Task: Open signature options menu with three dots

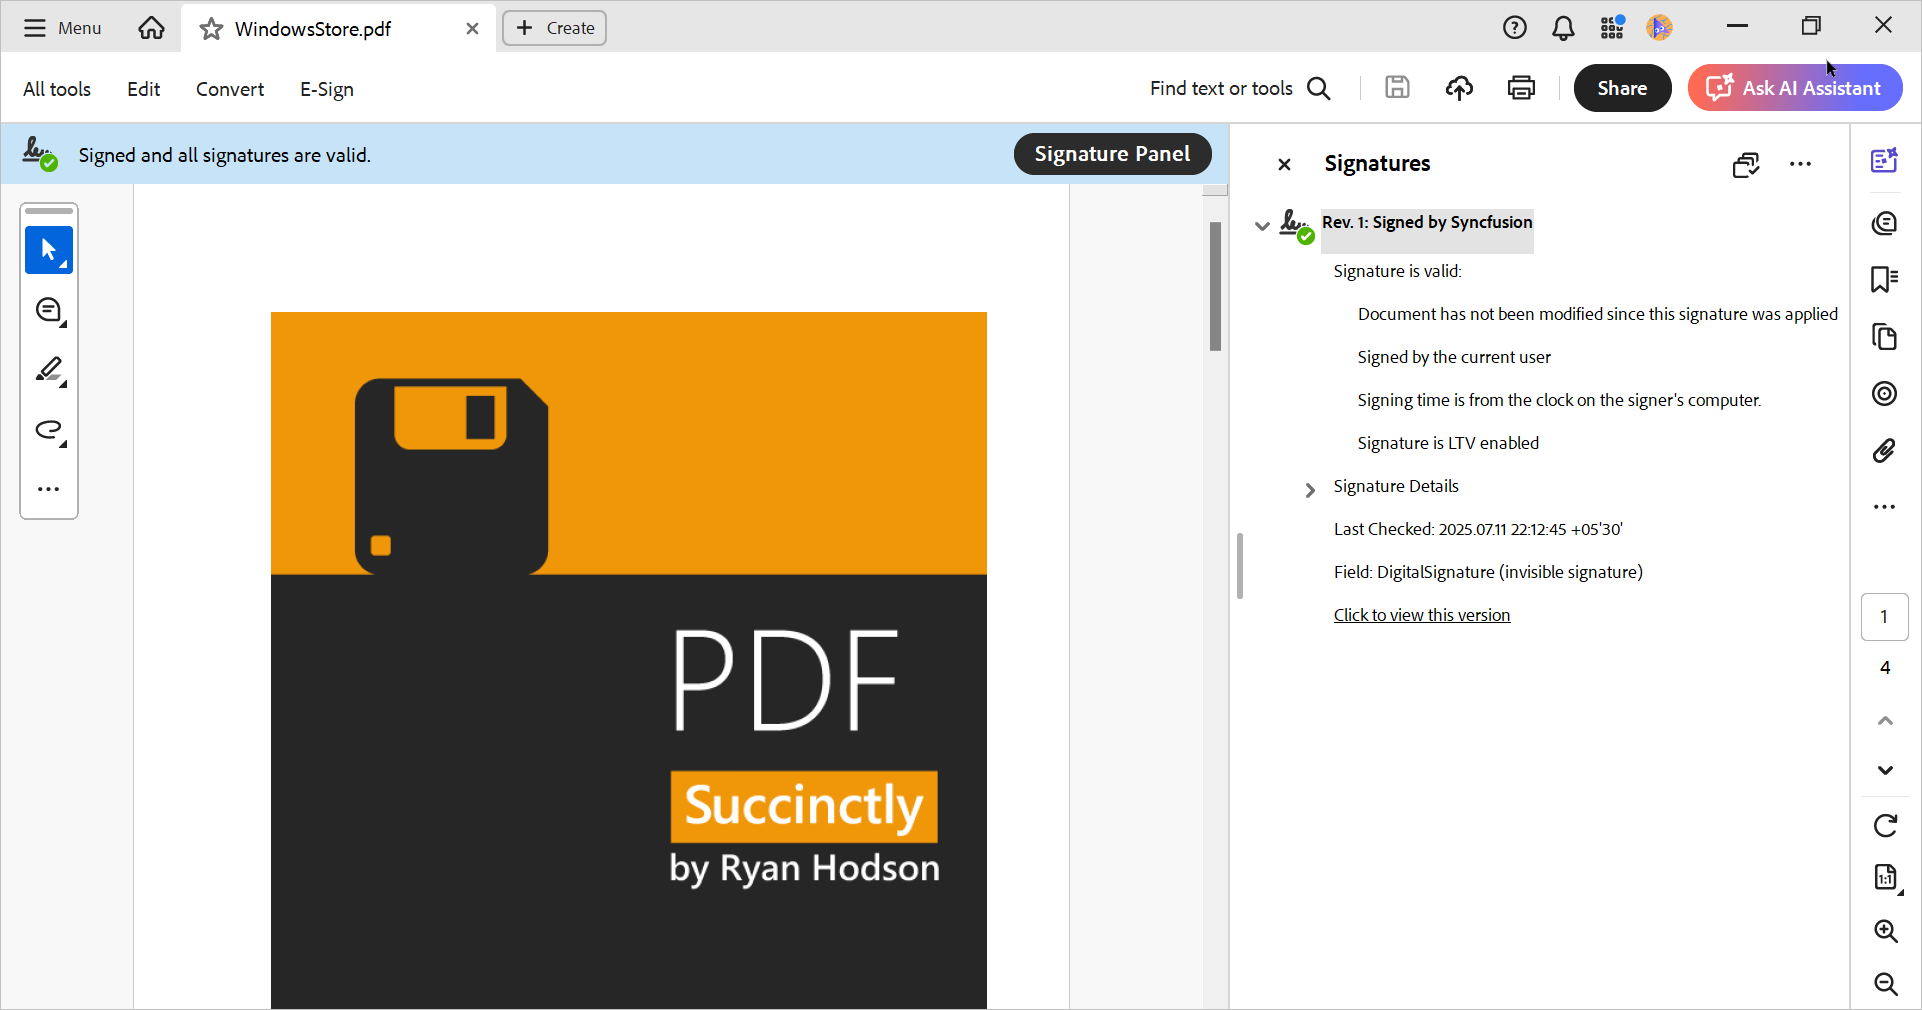Action: coord(1800,164)
